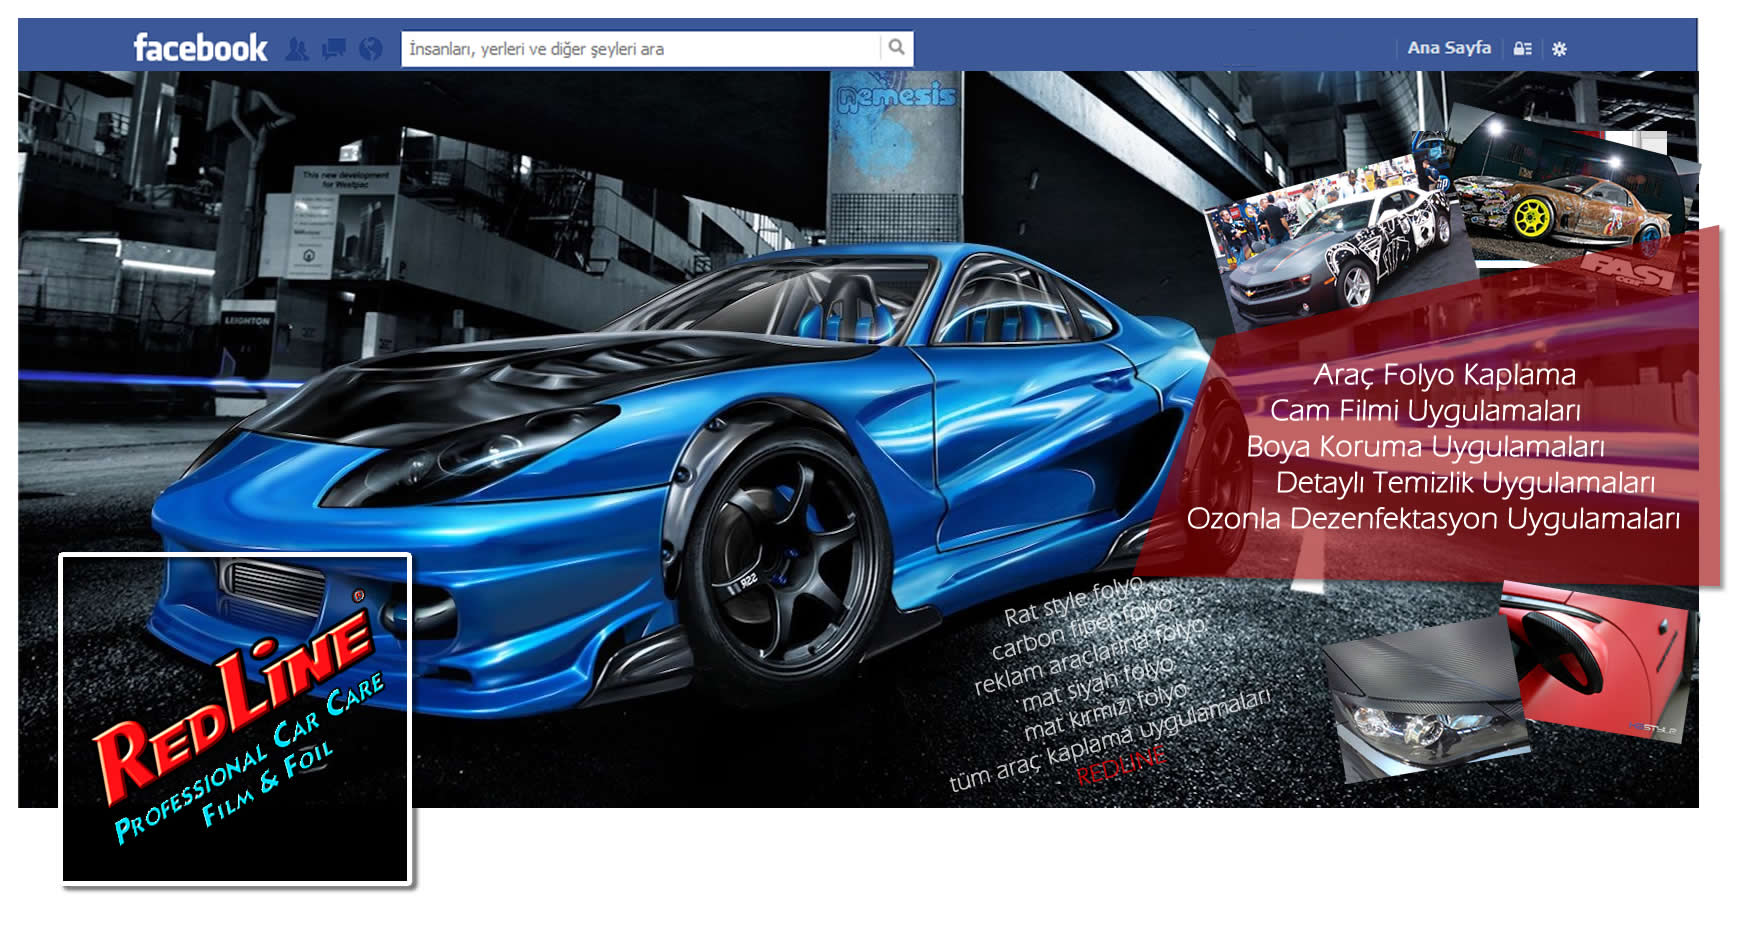This screenshot has width=1740, height=928.
Task: Open the messages icon
Action: [x=334, y=48]
